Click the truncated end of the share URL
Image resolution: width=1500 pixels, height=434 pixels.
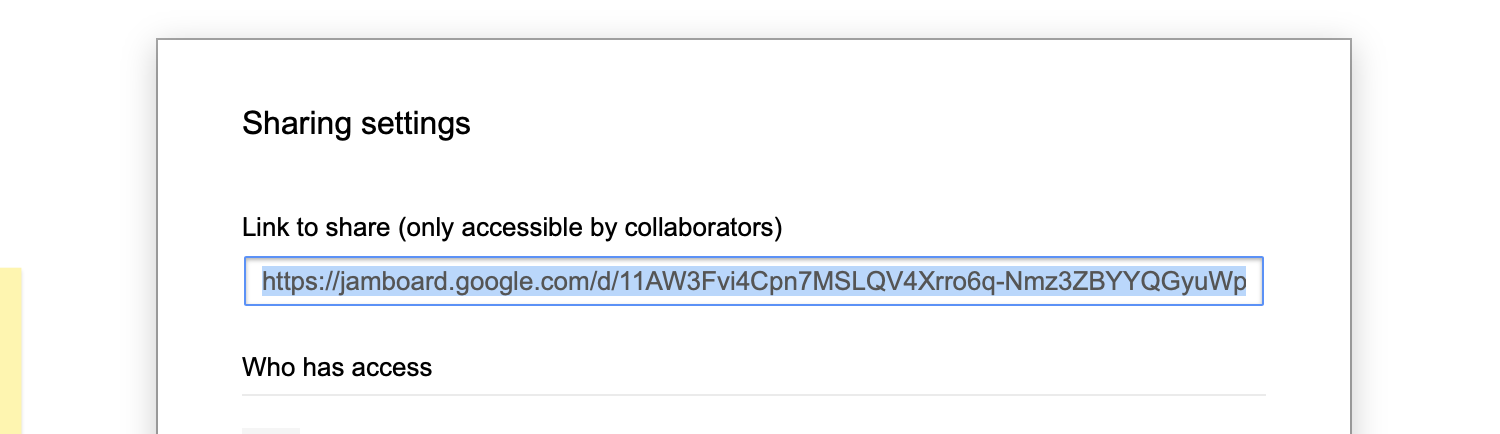tap(1225, 283)
